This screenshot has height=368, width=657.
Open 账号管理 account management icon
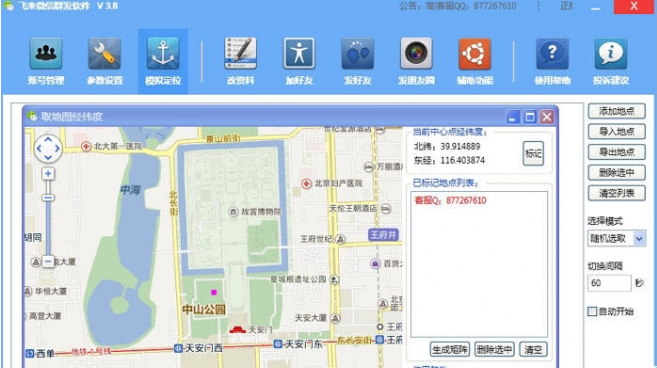[46, 53]
